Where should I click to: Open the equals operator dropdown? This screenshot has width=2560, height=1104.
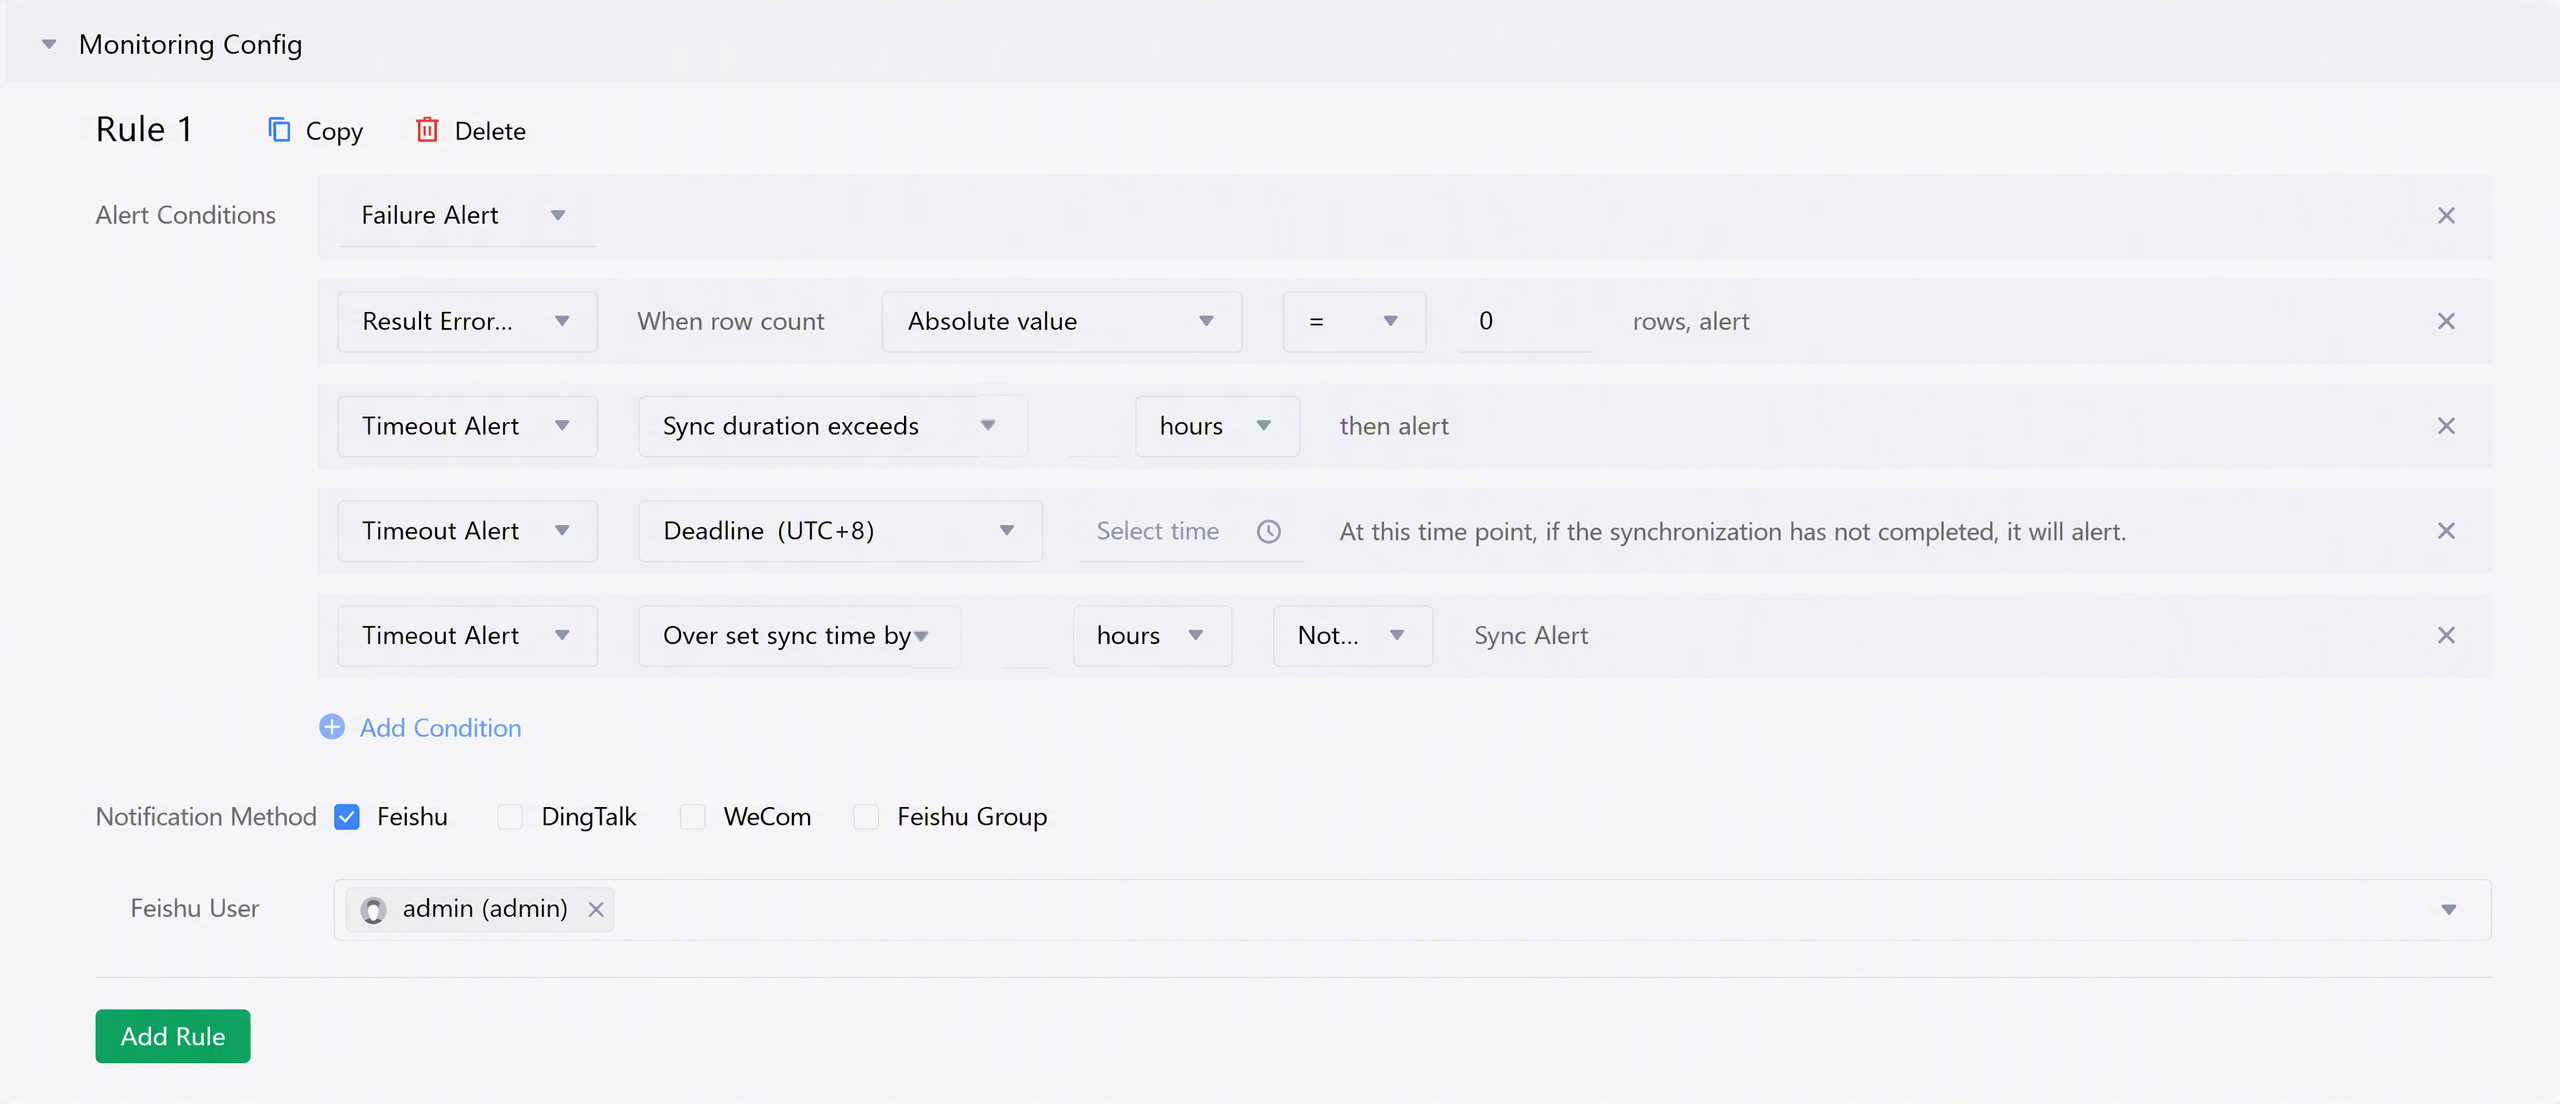tap(1354, 321)
